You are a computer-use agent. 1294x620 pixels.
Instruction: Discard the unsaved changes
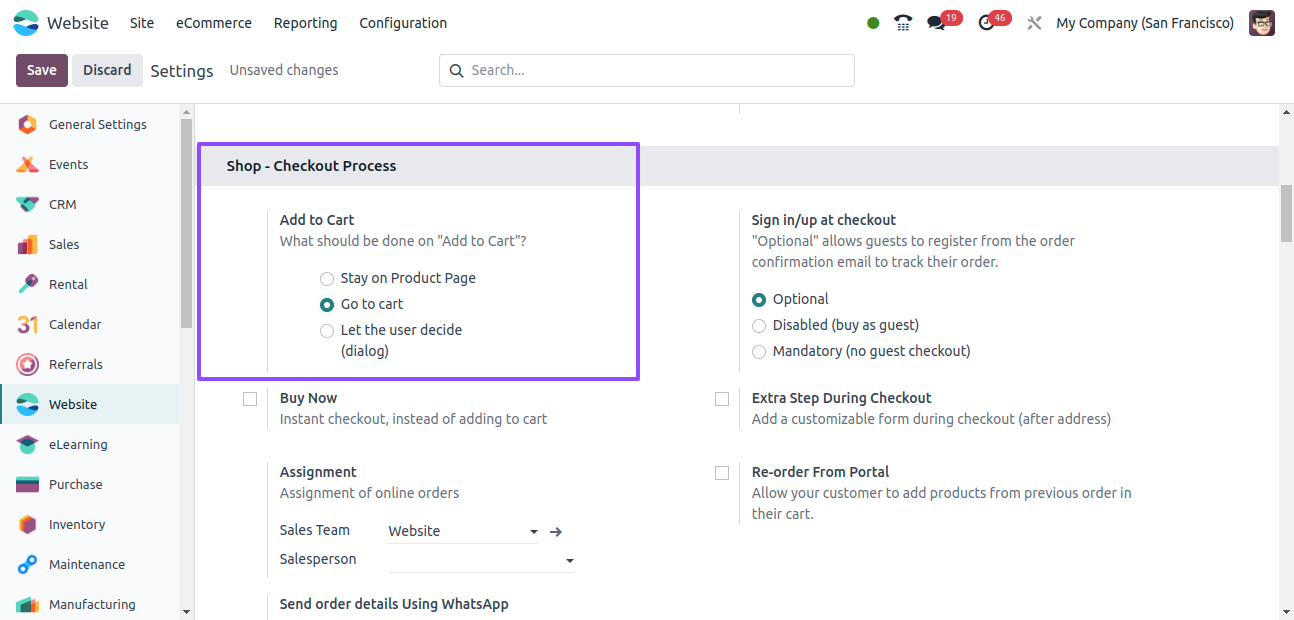[107, 70]
